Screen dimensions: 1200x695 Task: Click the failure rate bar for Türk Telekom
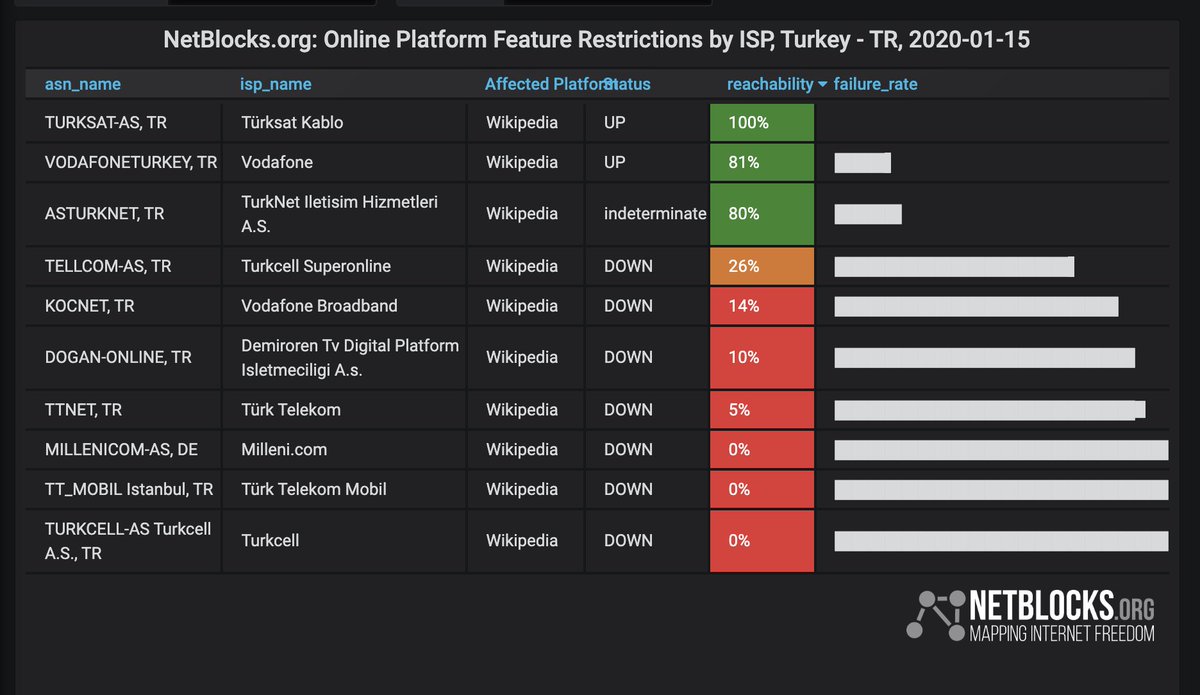(990, 410)
